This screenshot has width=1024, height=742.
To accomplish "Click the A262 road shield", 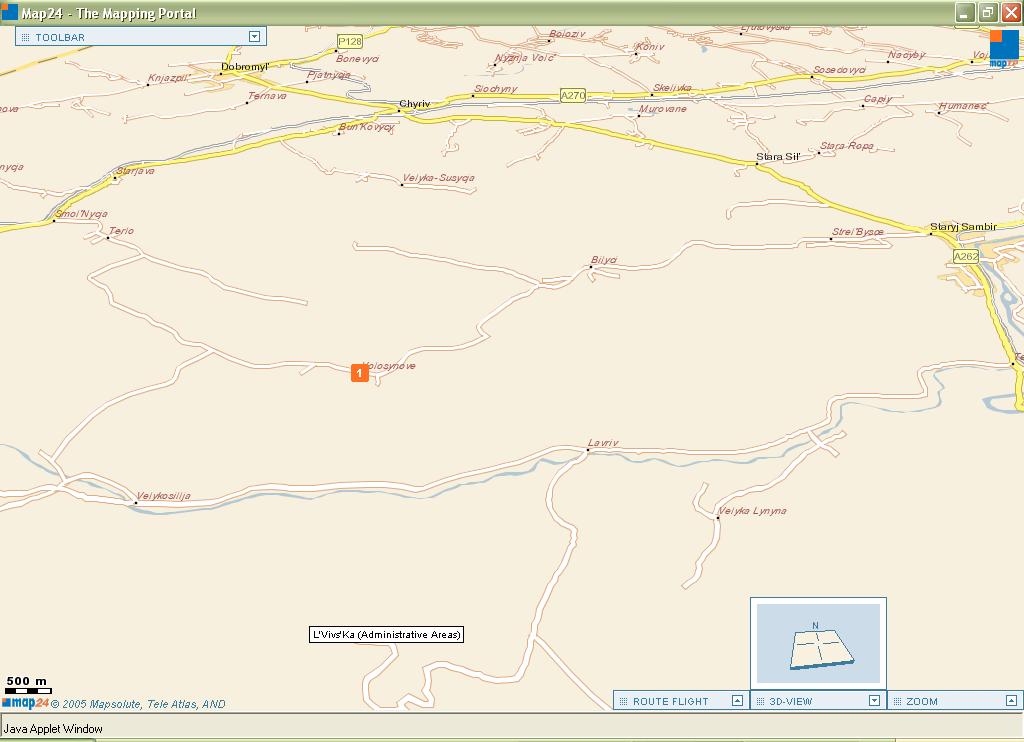I will click(965, 257).
